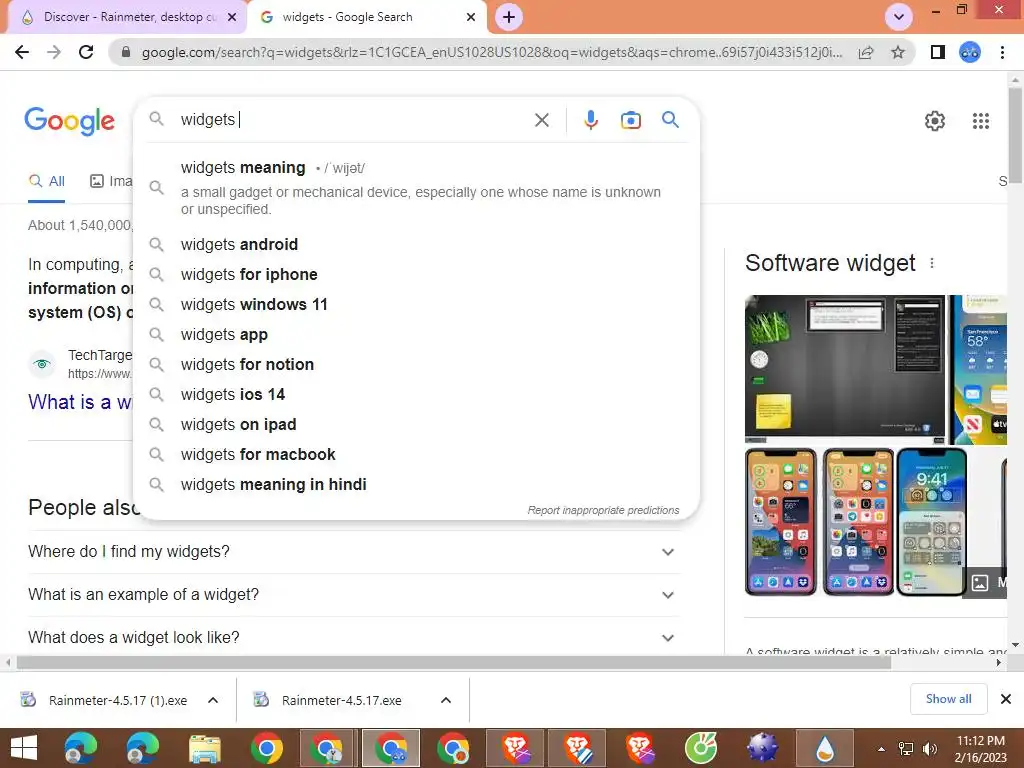
Task: Close the downloads bar
Action: click(1006, 699)
